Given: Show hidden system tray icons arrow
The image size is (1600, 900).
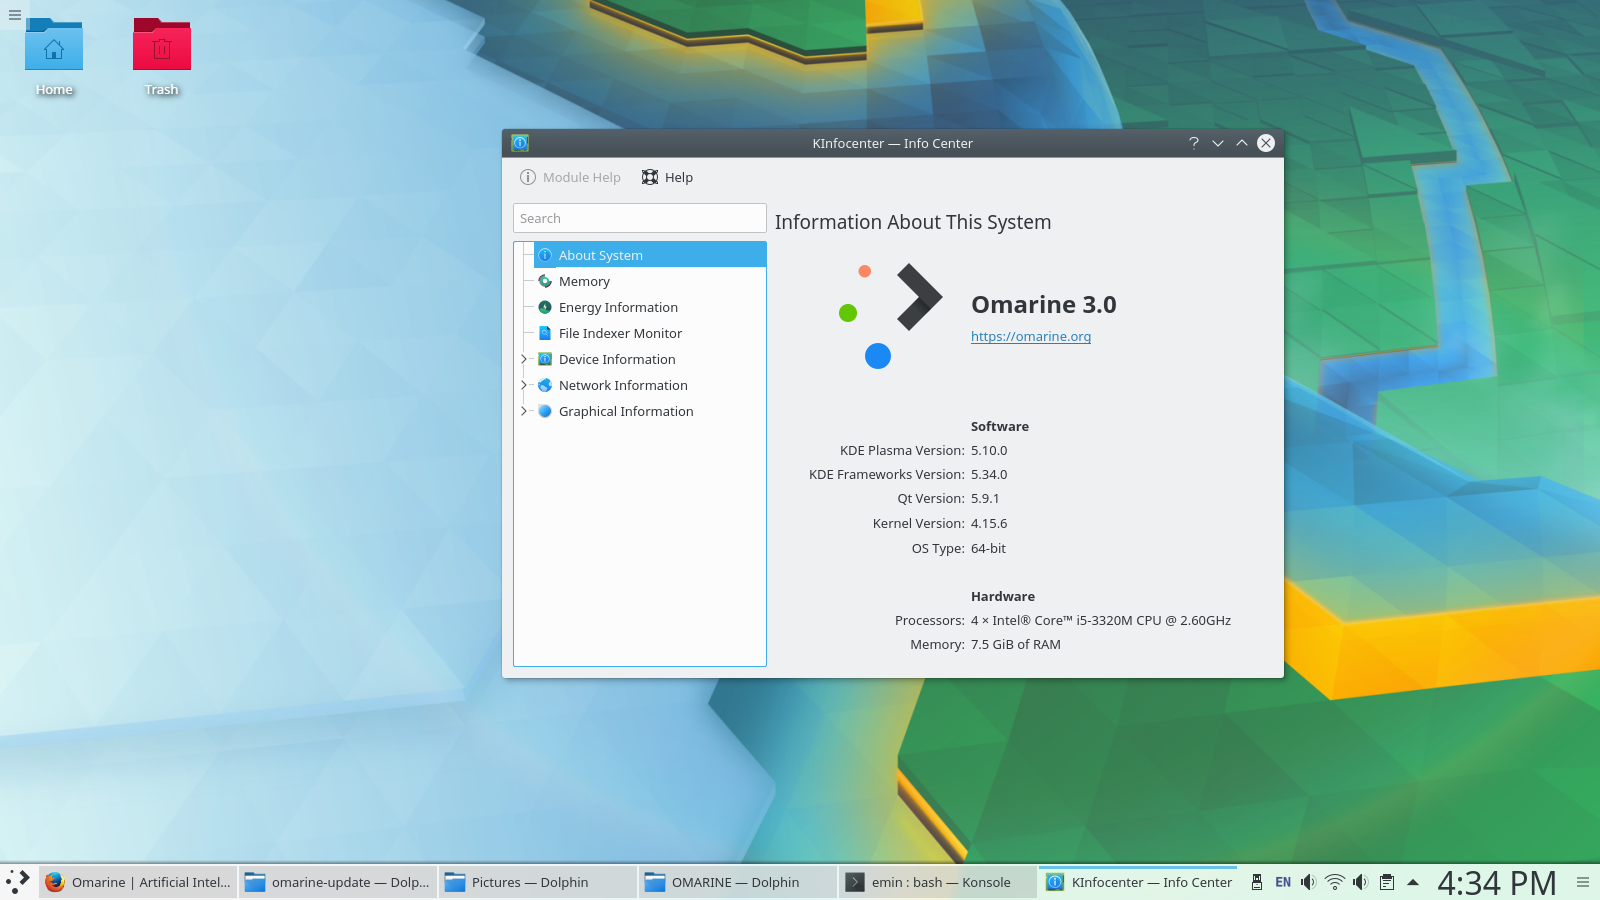Looking at the screenshot, I should (1413, 882).
